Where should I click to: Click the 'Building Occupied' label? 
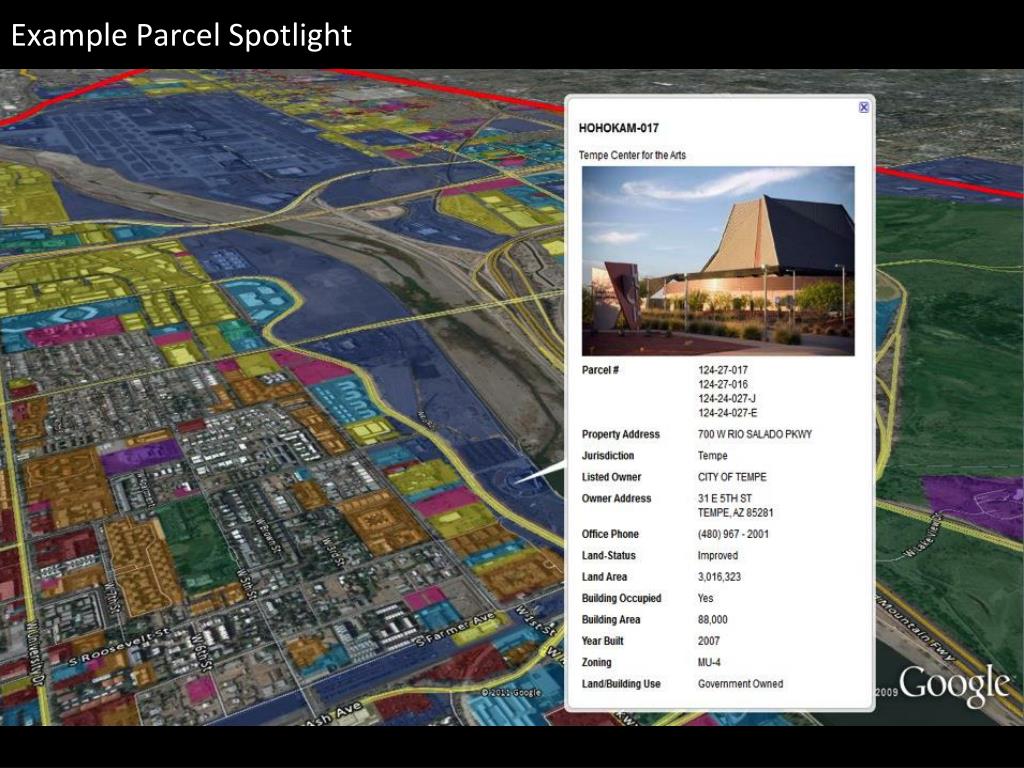[621, 598]
